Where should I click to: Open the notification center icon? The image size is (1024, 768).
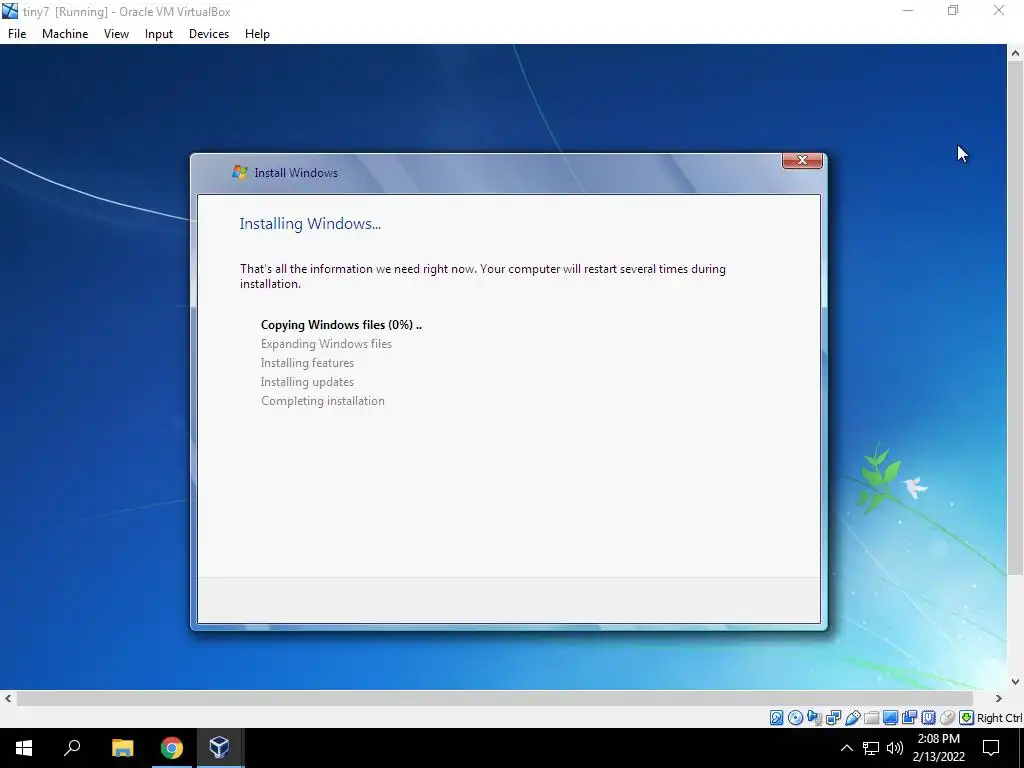(x=991, y=748)
